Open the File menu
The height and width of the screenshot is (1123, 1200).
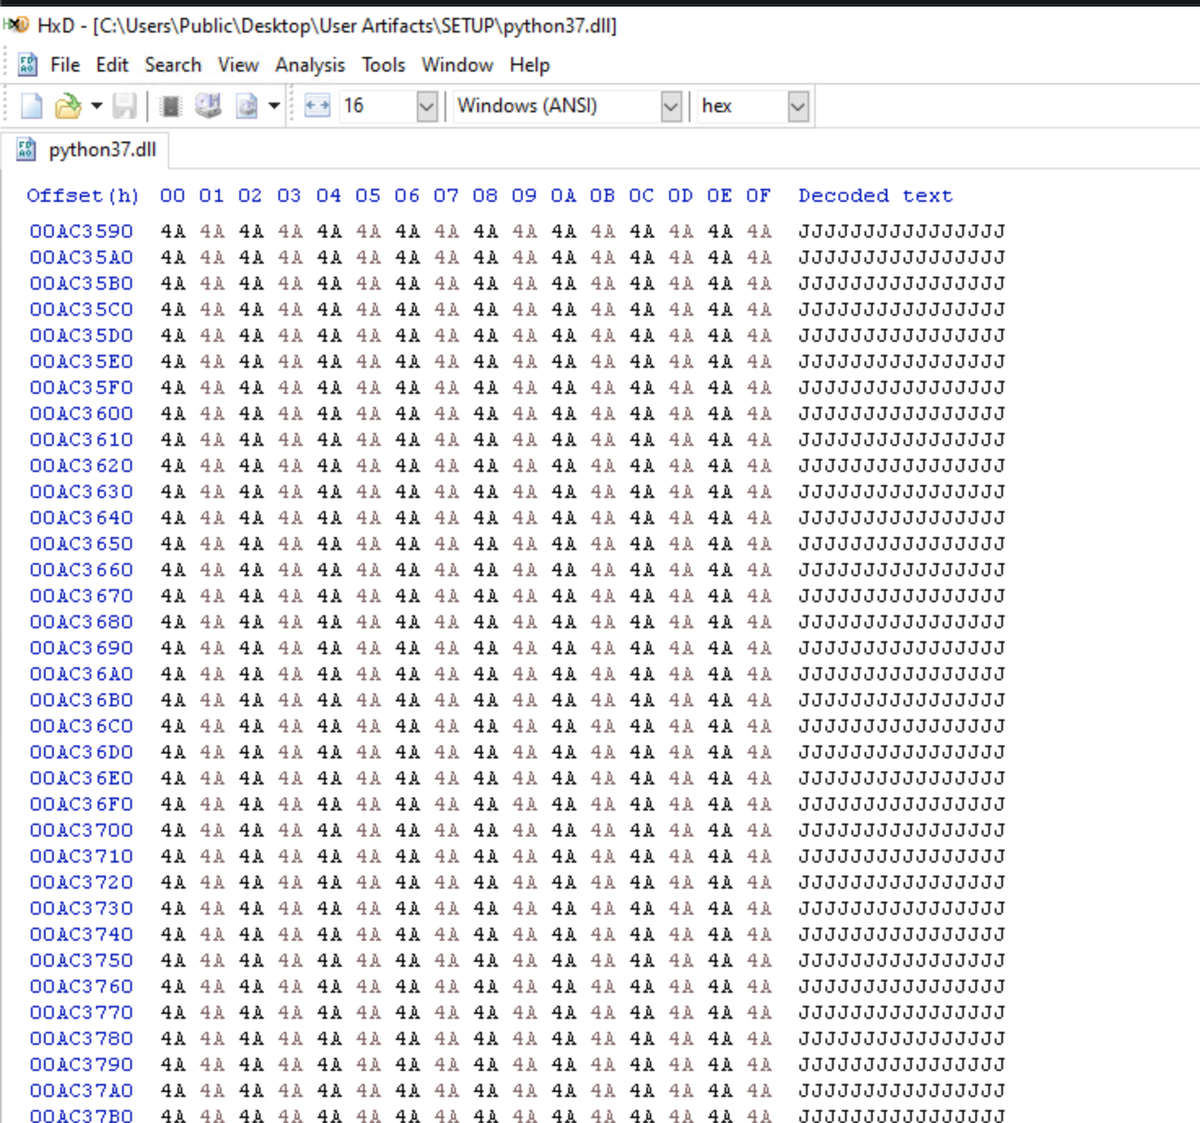(65, 65)
